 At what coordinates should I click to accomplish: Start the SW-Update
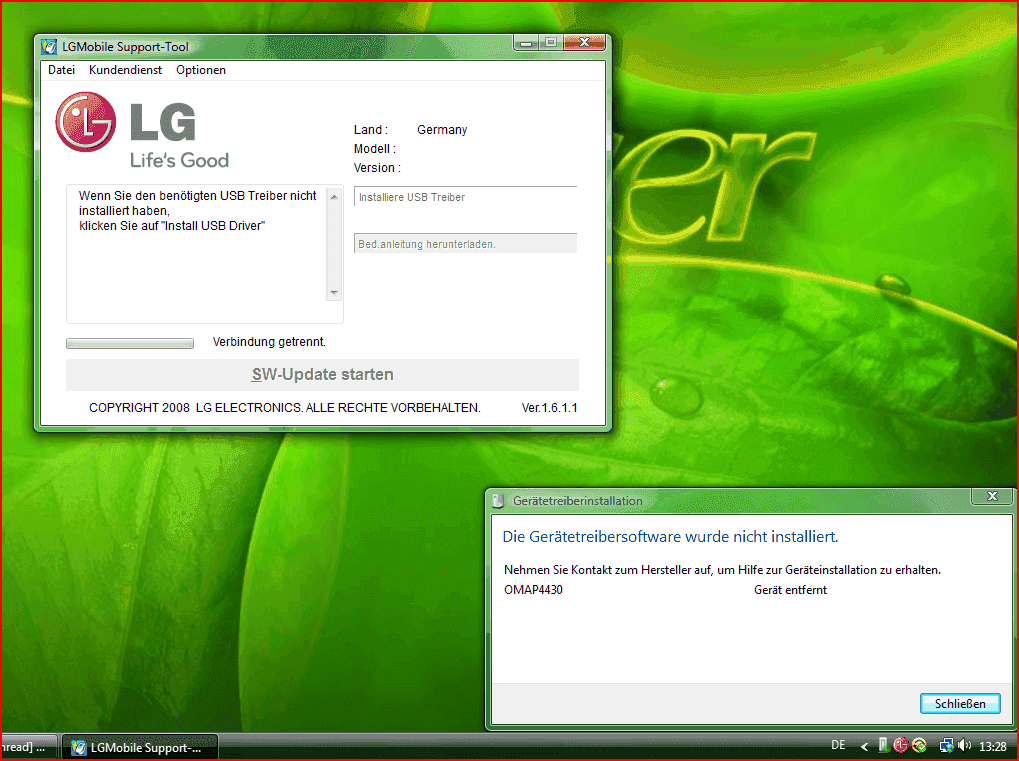point(322,374)
